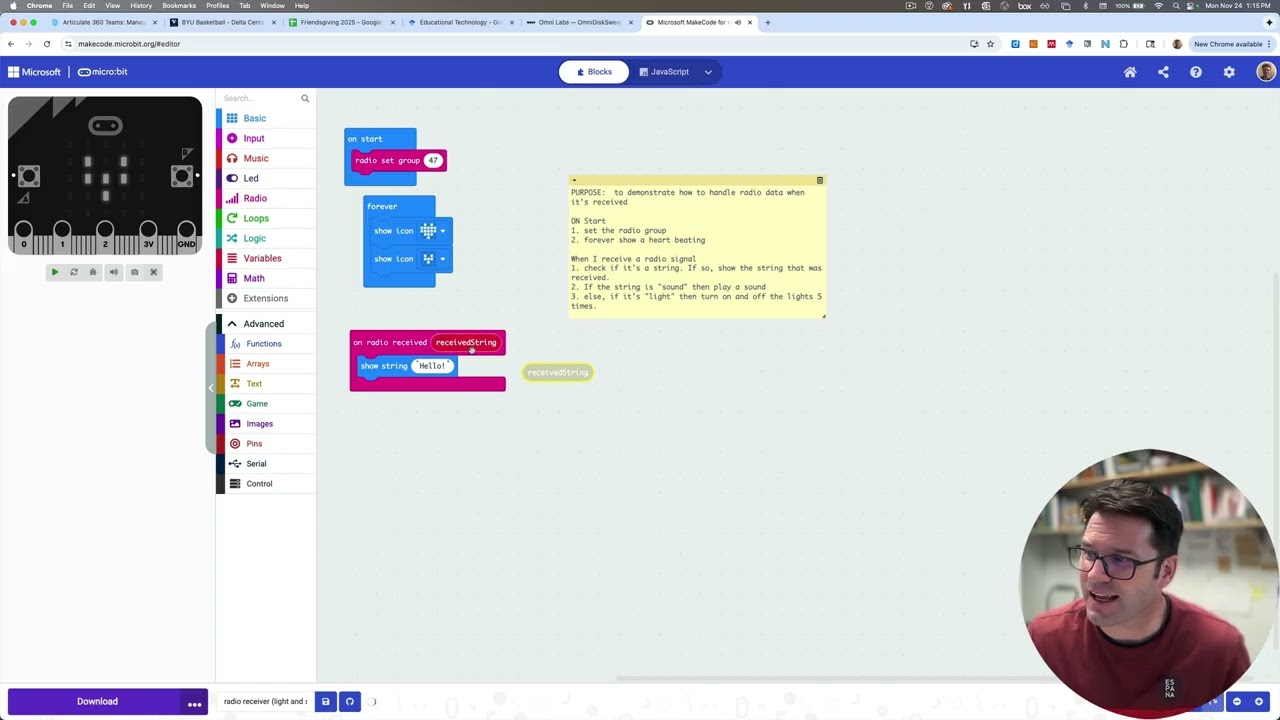The height and width of the screenshot is (720, 1280).
Task: Switch to BYU Basketball browser tab
Action: coord(222,22)
